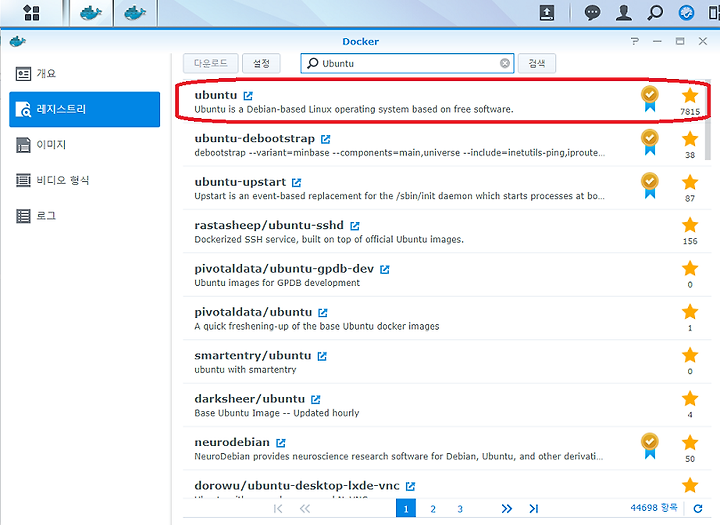
Task: Jump forward with double chevron pager
Action: pos(506,508)
